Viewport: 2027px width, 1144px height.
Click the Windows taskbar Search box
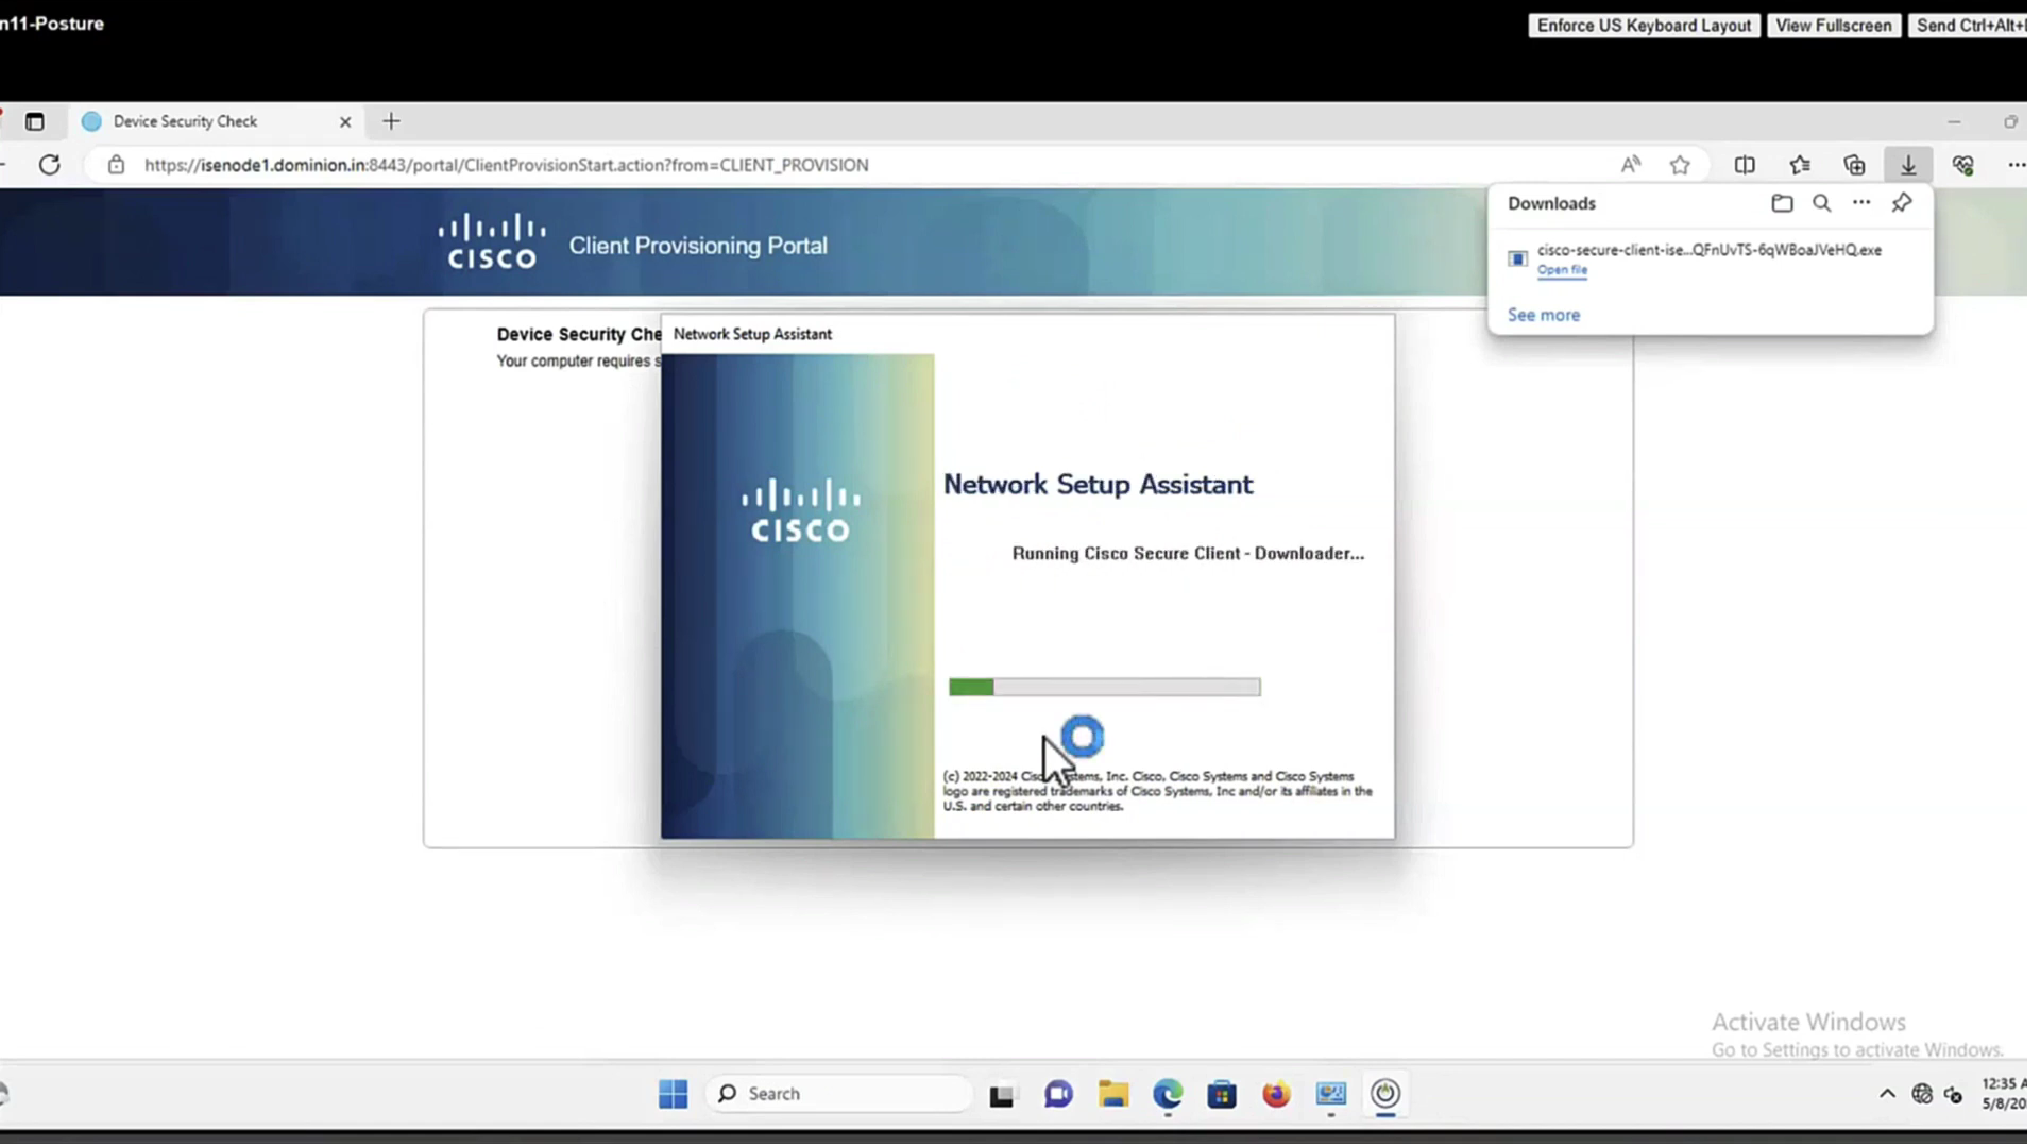(840, 1093)
